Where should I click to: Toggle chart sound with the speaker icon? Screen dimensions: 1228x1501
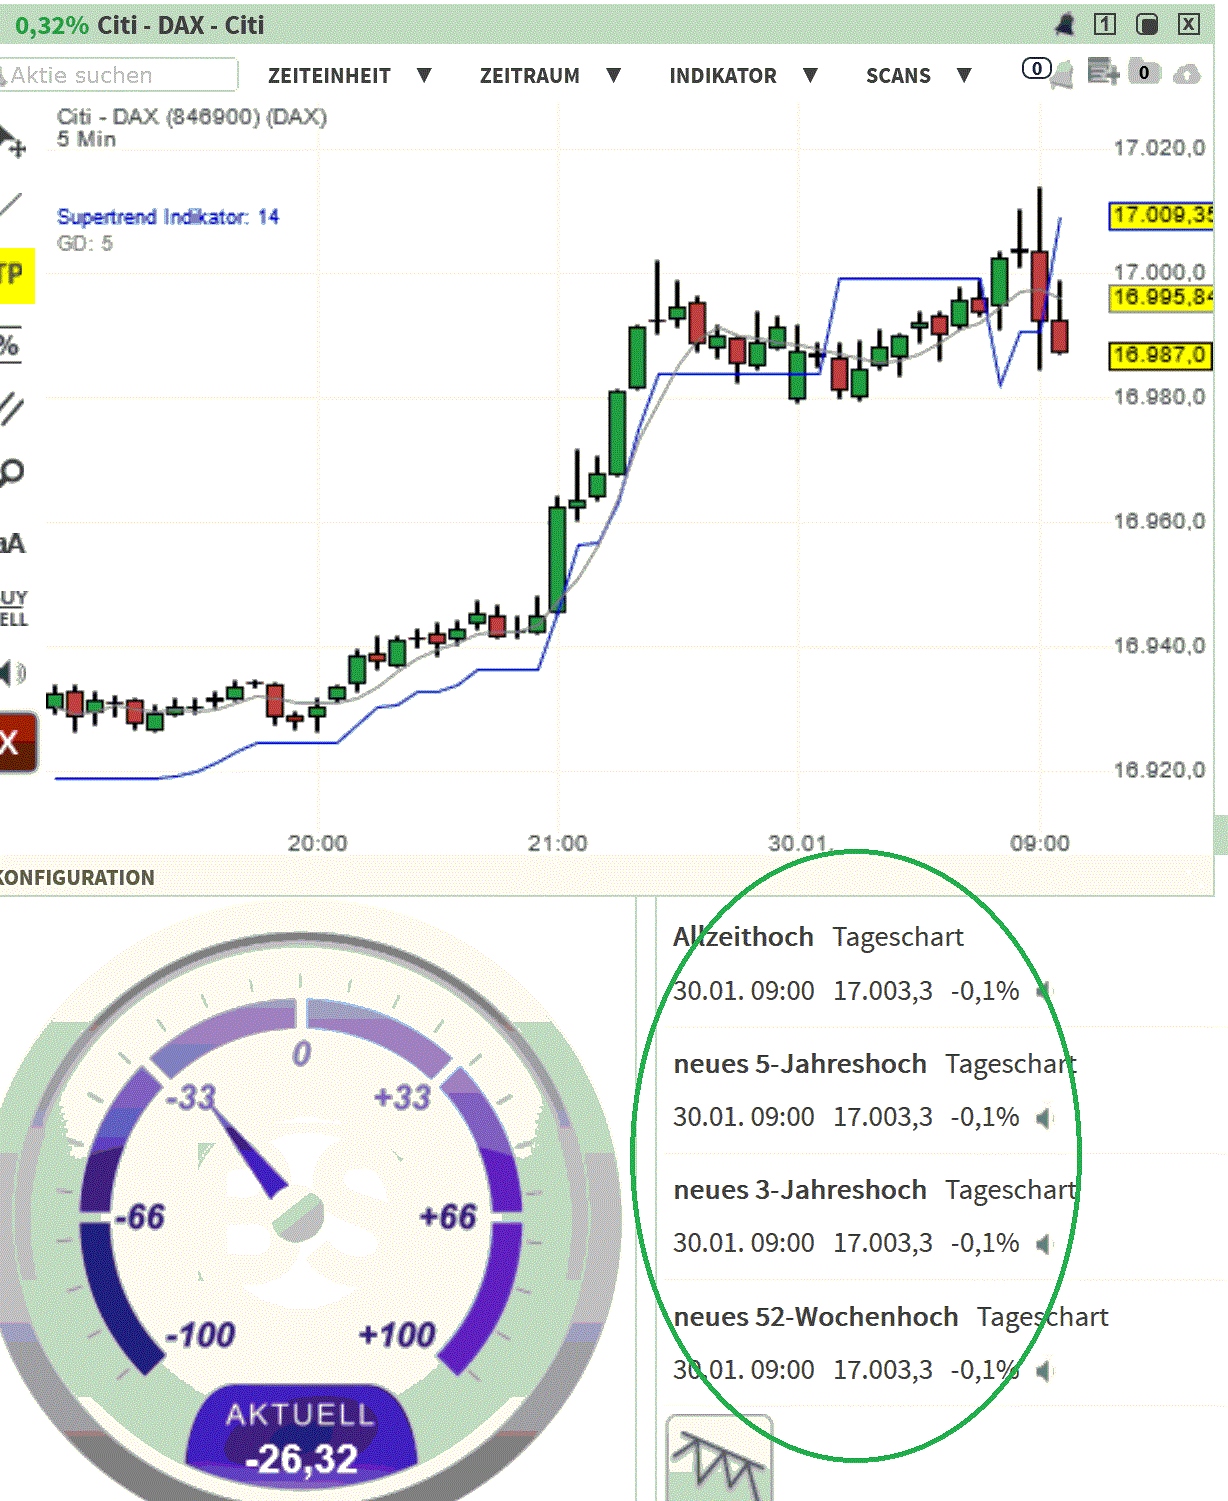10,672
